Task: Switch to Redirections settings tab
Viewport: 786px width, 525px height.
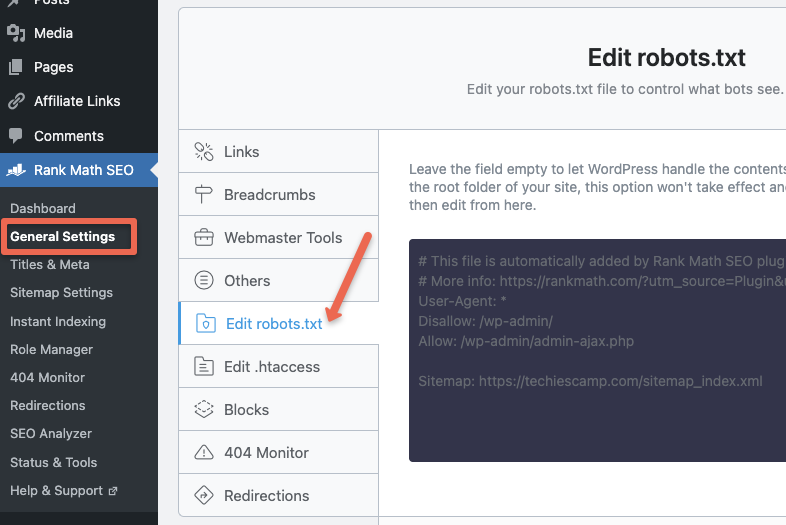Action: tap(279, 495)
